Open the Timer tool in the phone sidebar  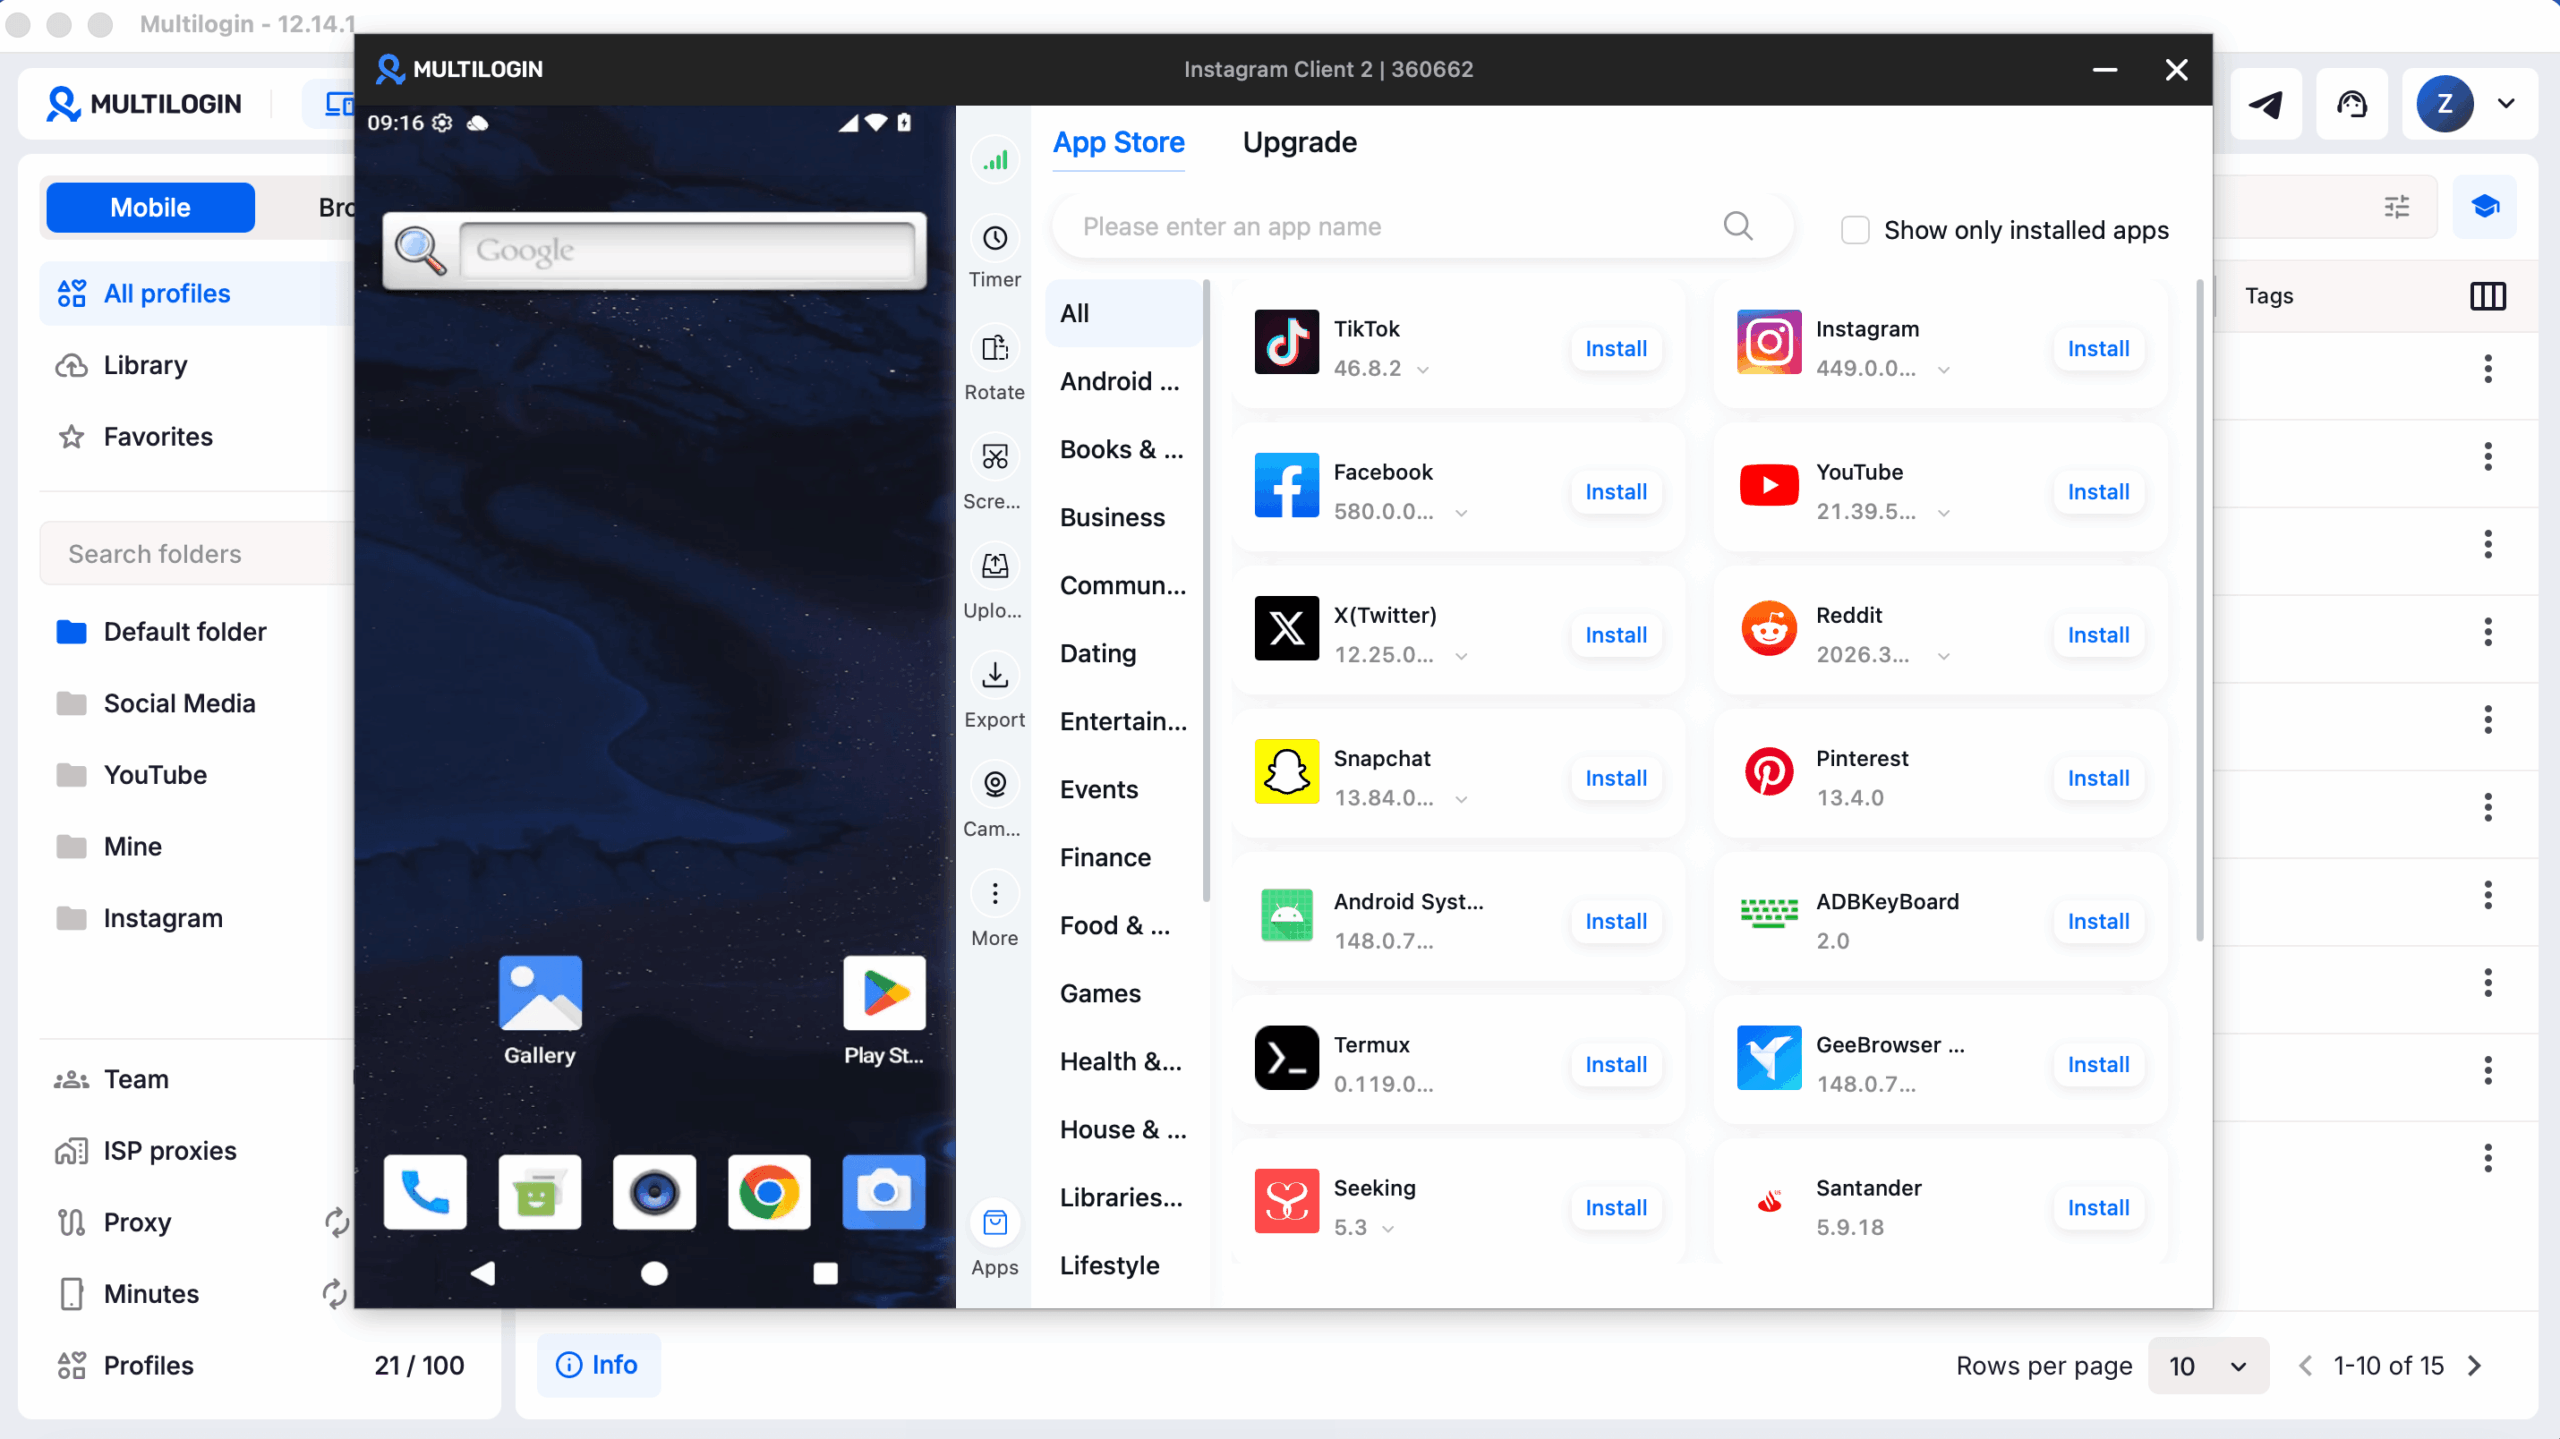tap(994, 239)
